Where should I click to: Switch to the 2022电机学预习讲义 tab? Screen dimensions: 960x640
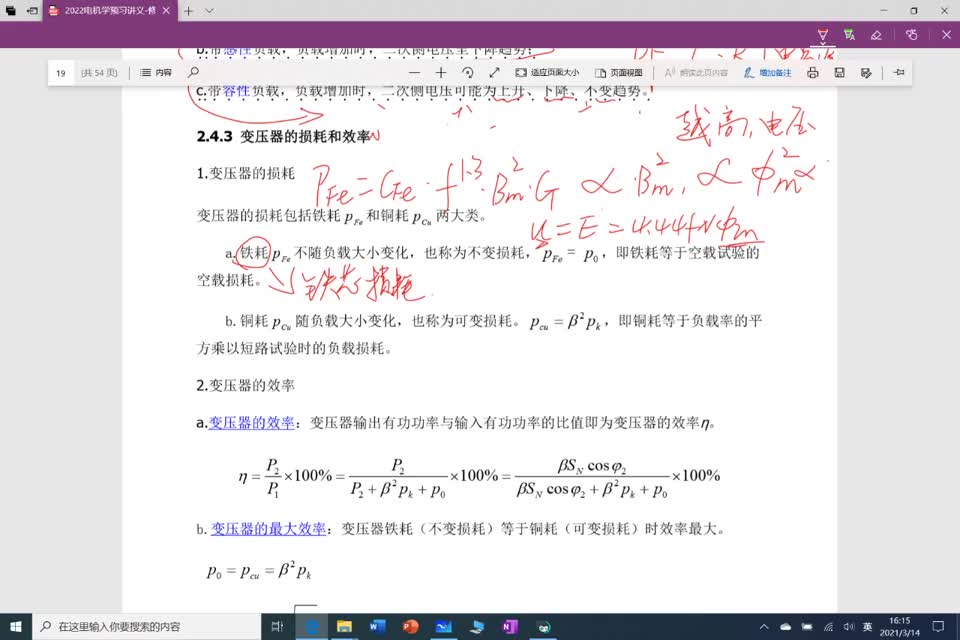coord(110,10)
